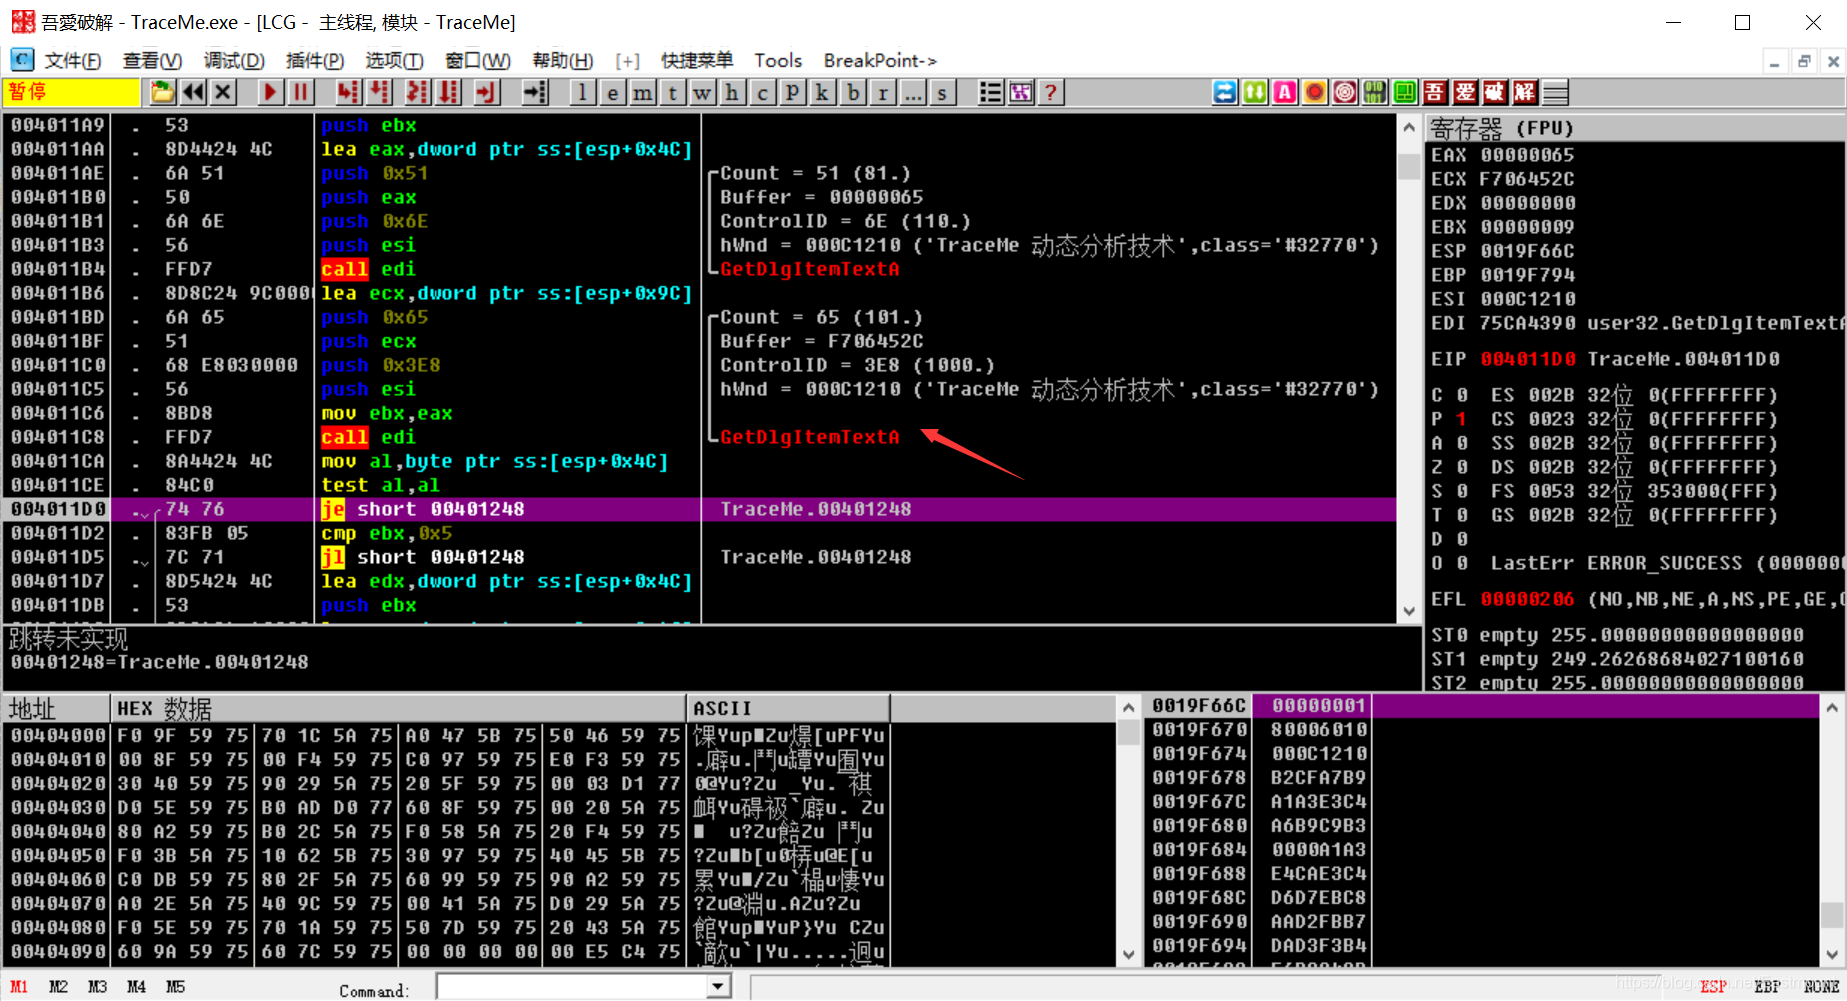Switch to memory dump M2
Viewport: 1847px width, 1001px height.
59,987
